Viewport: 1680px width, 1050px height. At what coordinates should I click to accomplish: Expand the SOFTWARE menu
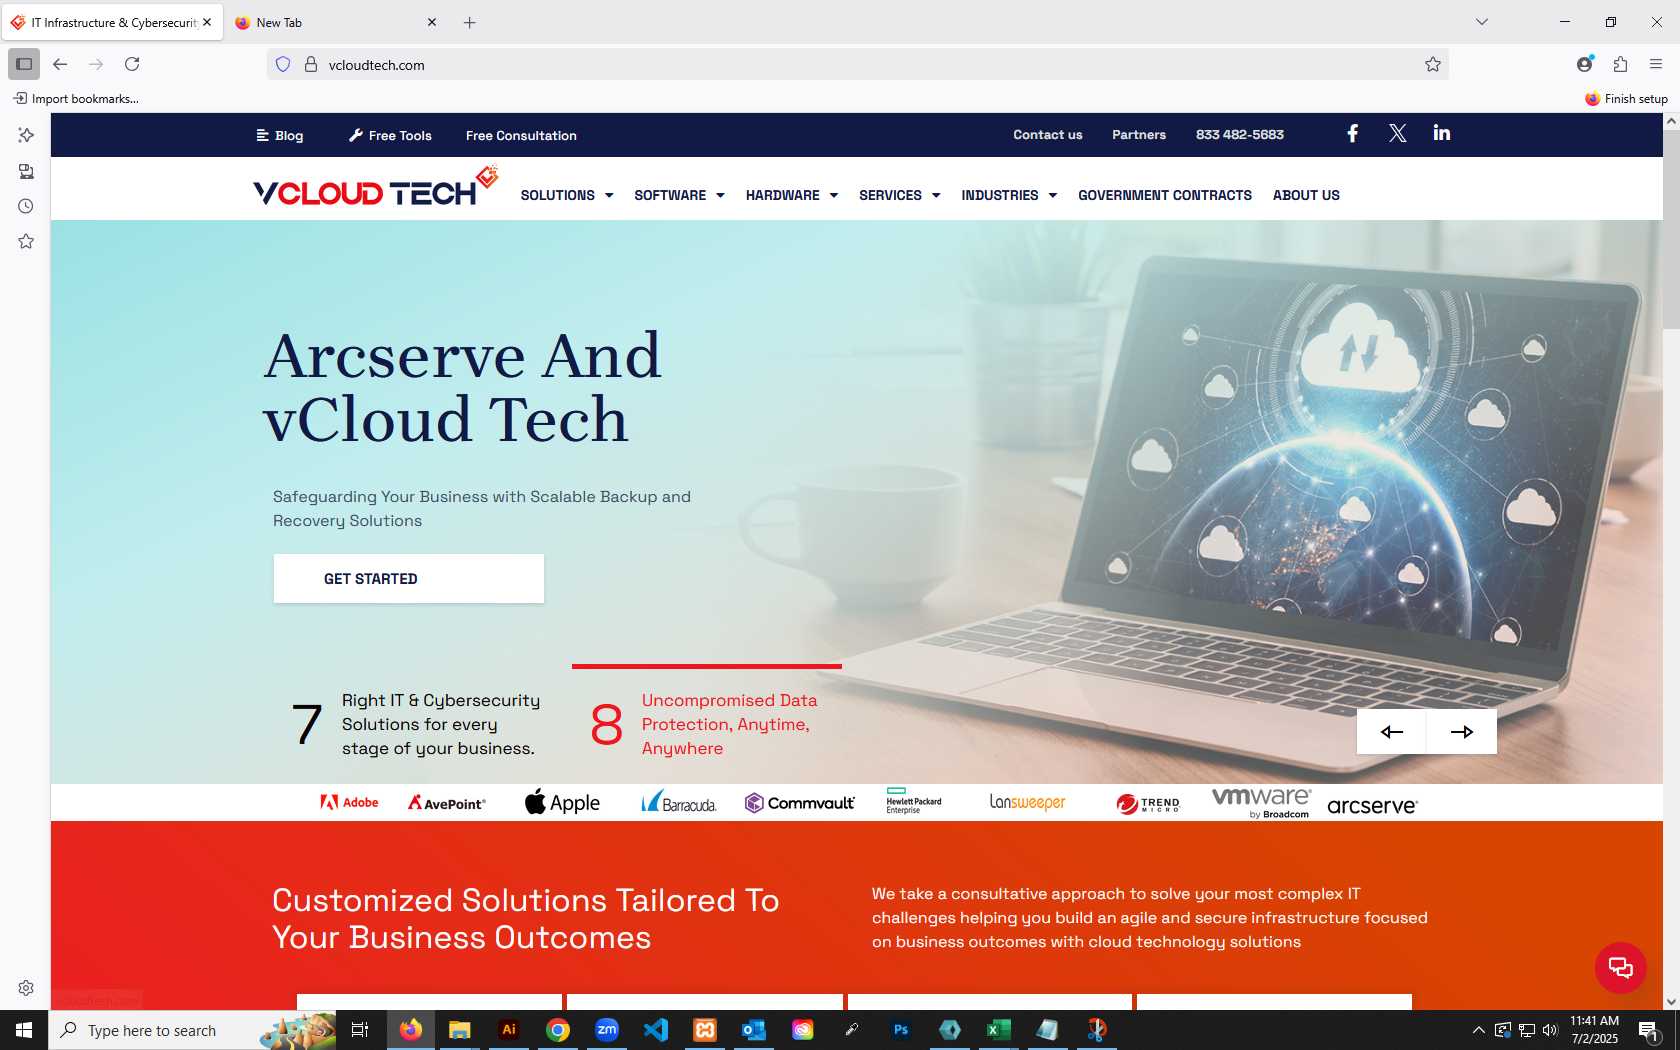[679, 195]
